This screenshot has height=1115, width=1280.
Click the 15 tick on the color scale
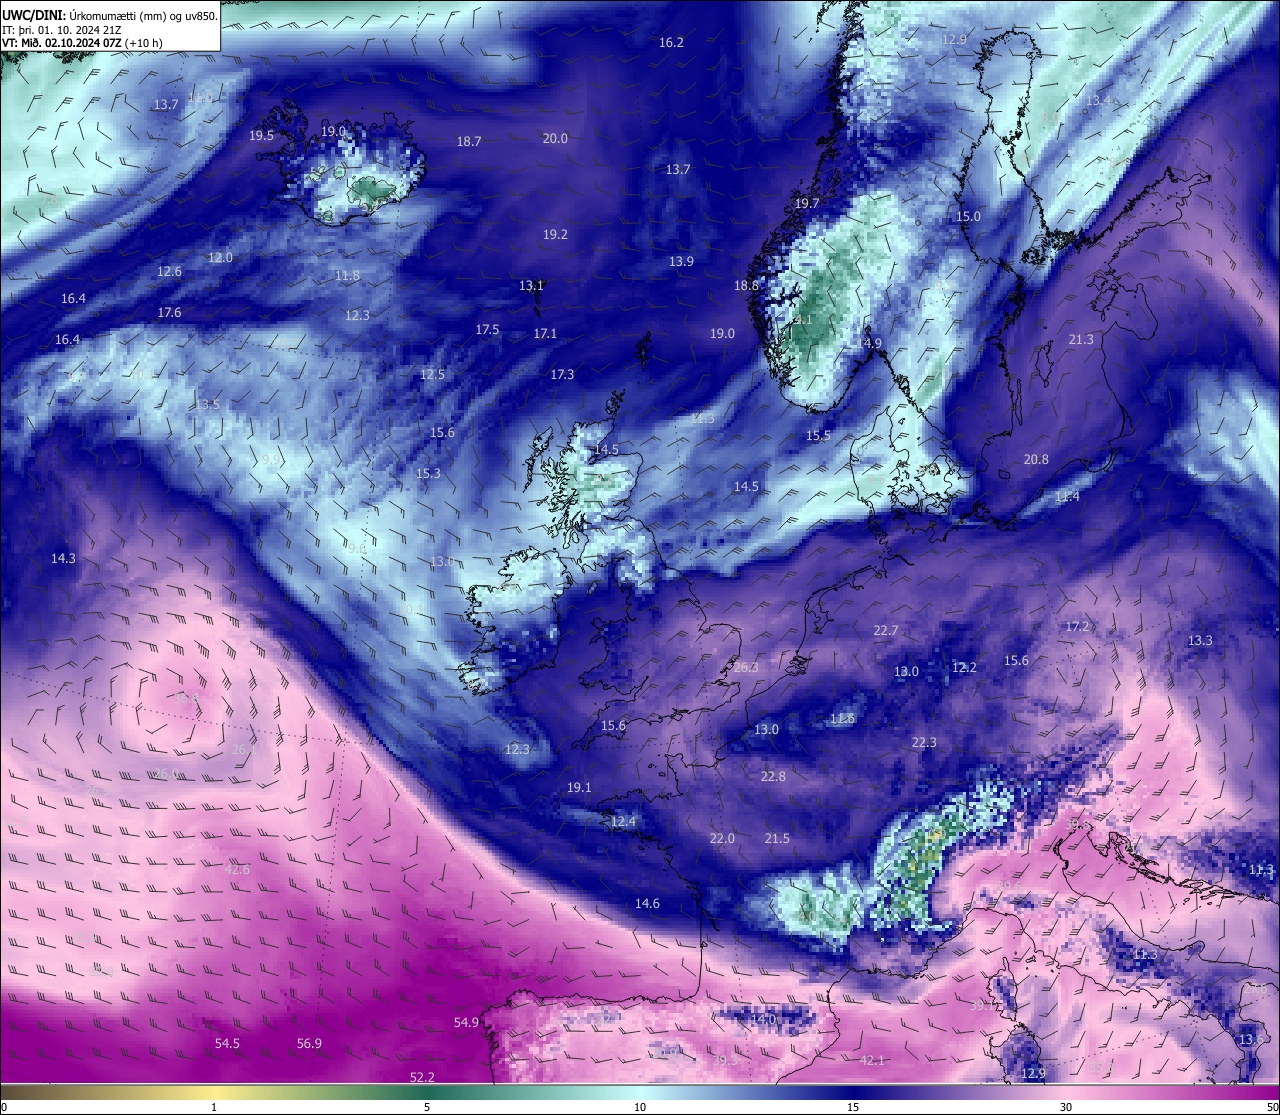(x=852, y=1107)
